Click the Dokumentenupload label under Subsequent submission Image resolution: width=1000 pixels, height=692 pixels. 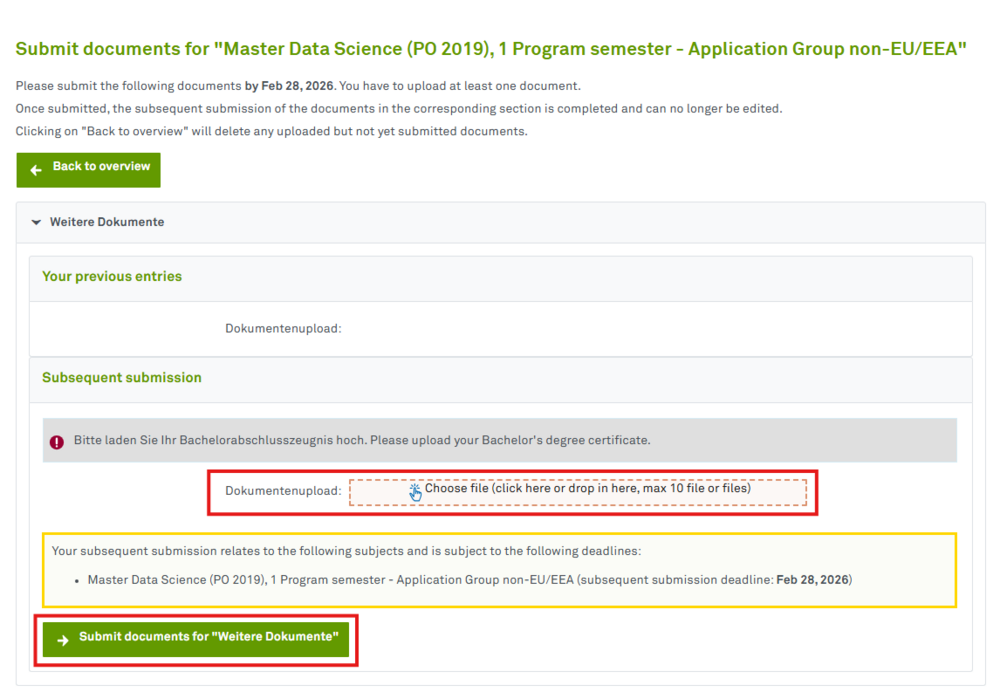[283, 491]
